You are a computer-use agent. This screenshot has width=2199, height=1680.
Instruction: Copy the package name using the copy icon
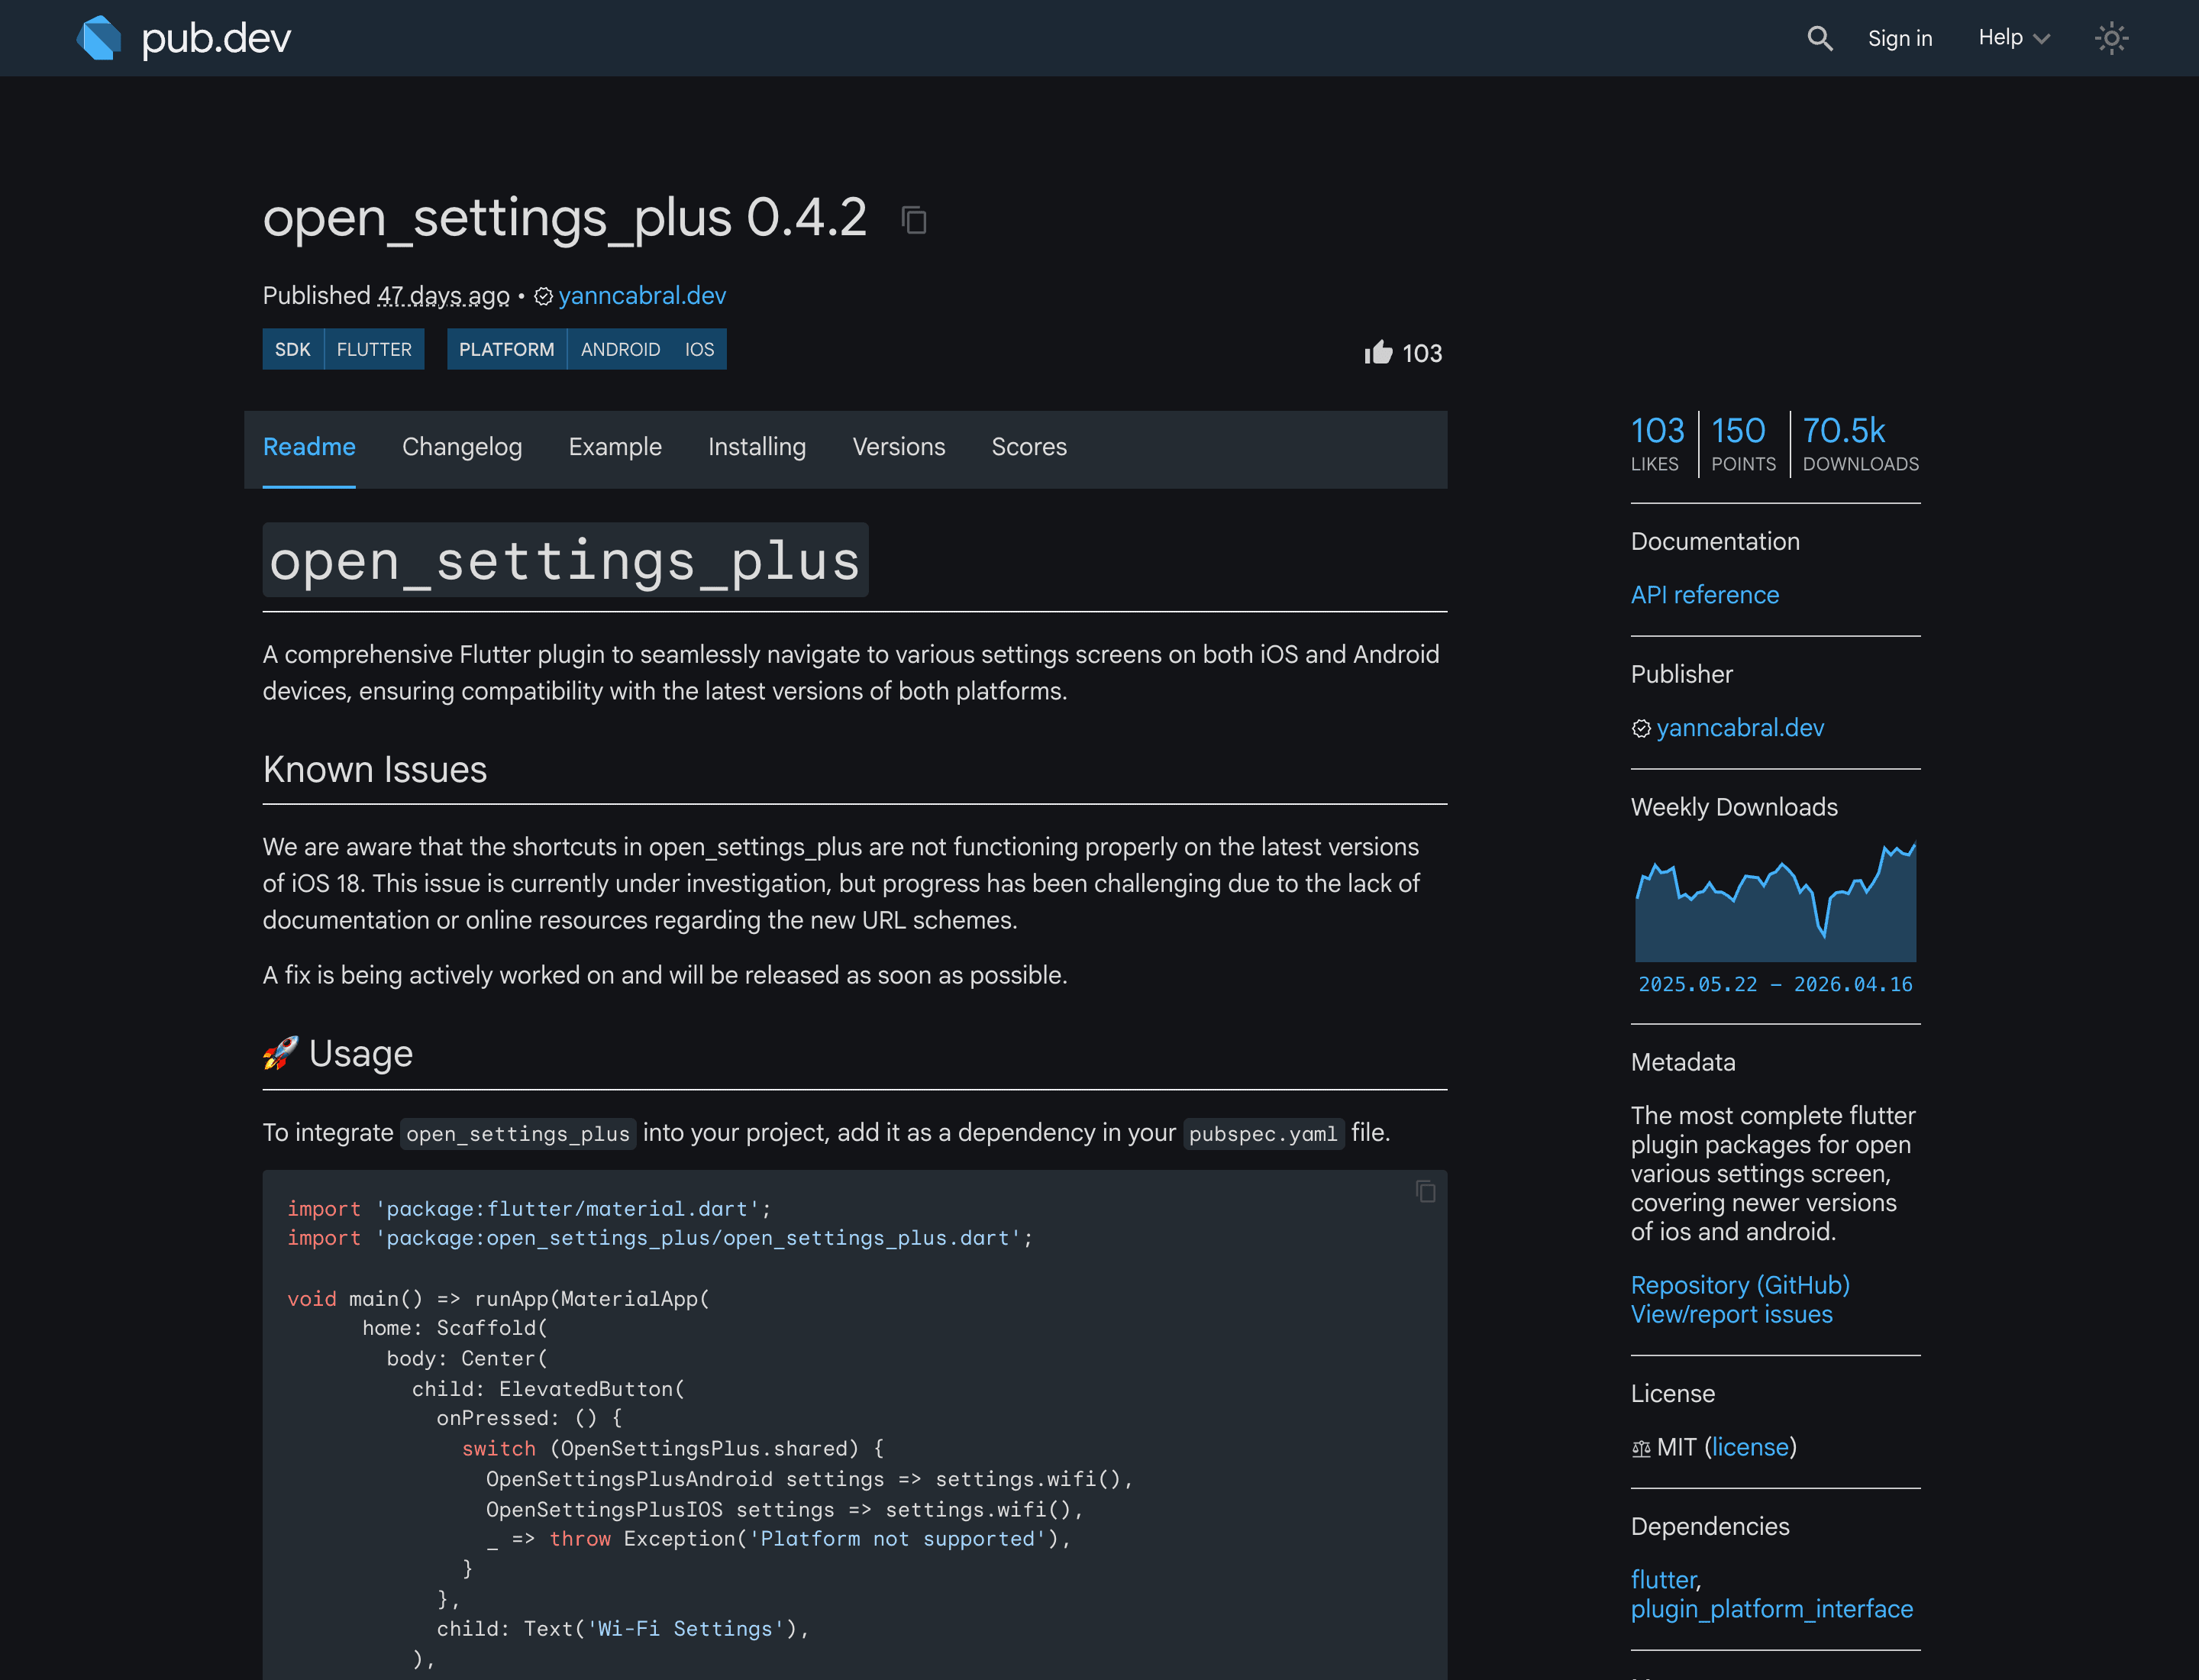pyautogui.click(x=913, y=220)
